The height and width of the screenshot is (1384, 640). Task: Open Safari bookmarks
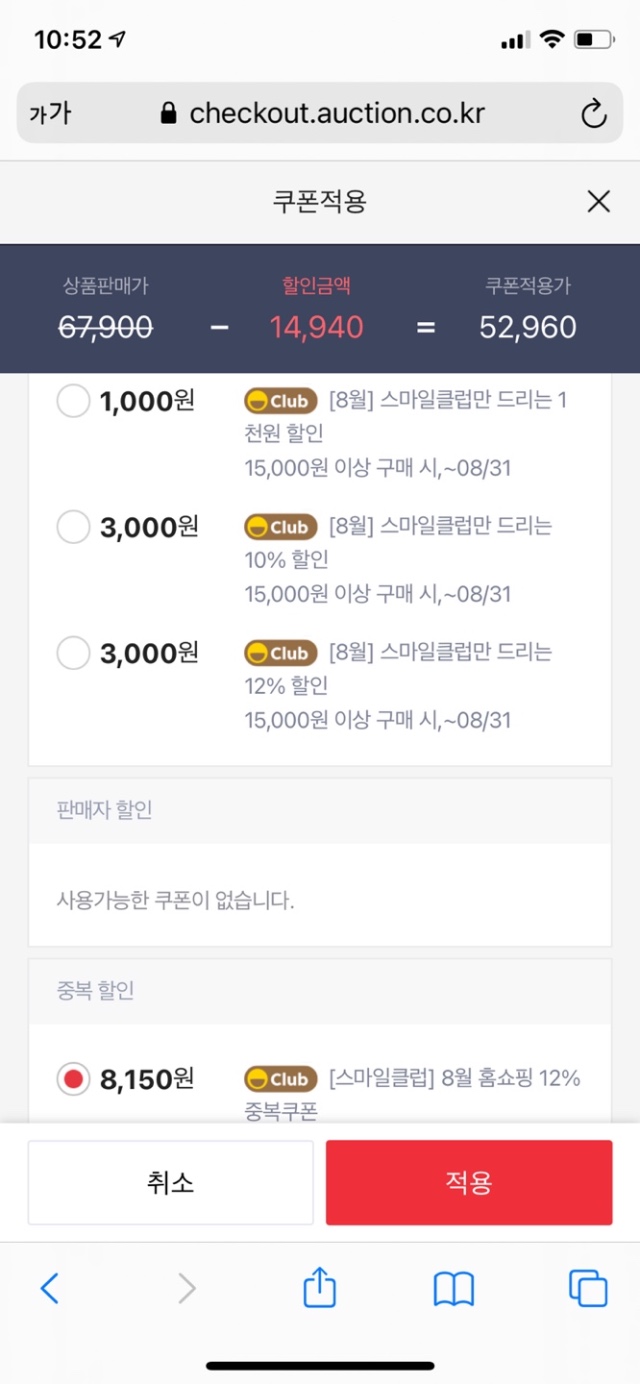453,1288
